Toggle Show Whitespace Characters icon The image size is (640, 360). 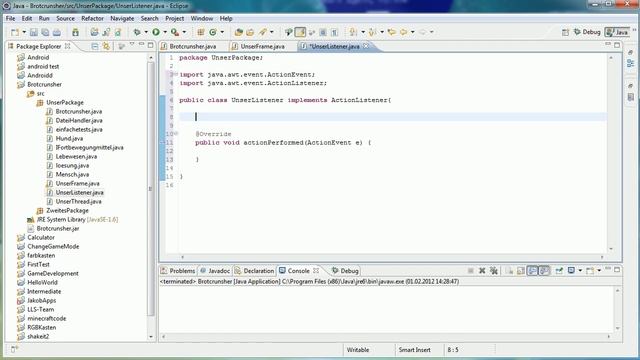[334, 32]
